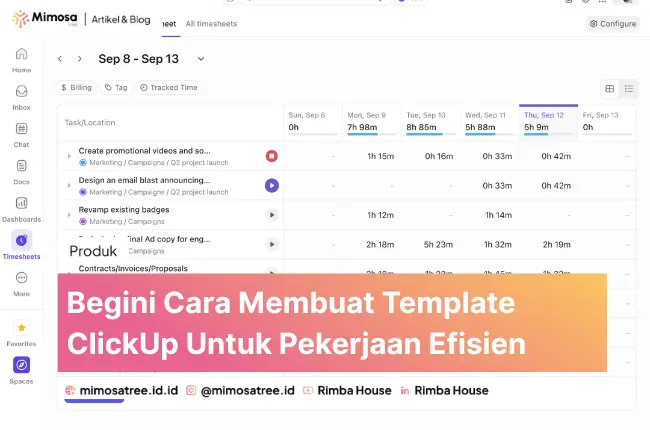Click the LinkedIn icon in footer
Image resolution: width=650 pixels, height=430 pixels.
[405, 391]
